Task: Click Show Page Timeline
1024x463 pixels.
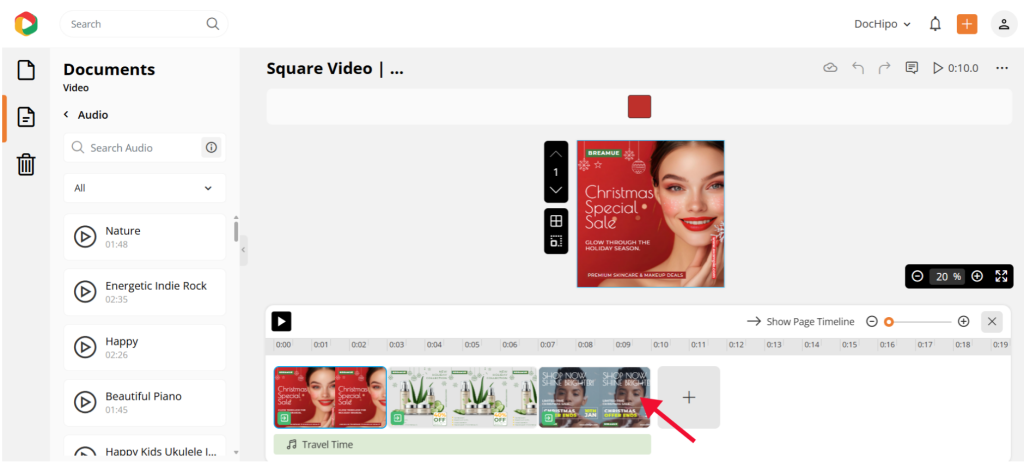Action: click(x=801, y=321)
